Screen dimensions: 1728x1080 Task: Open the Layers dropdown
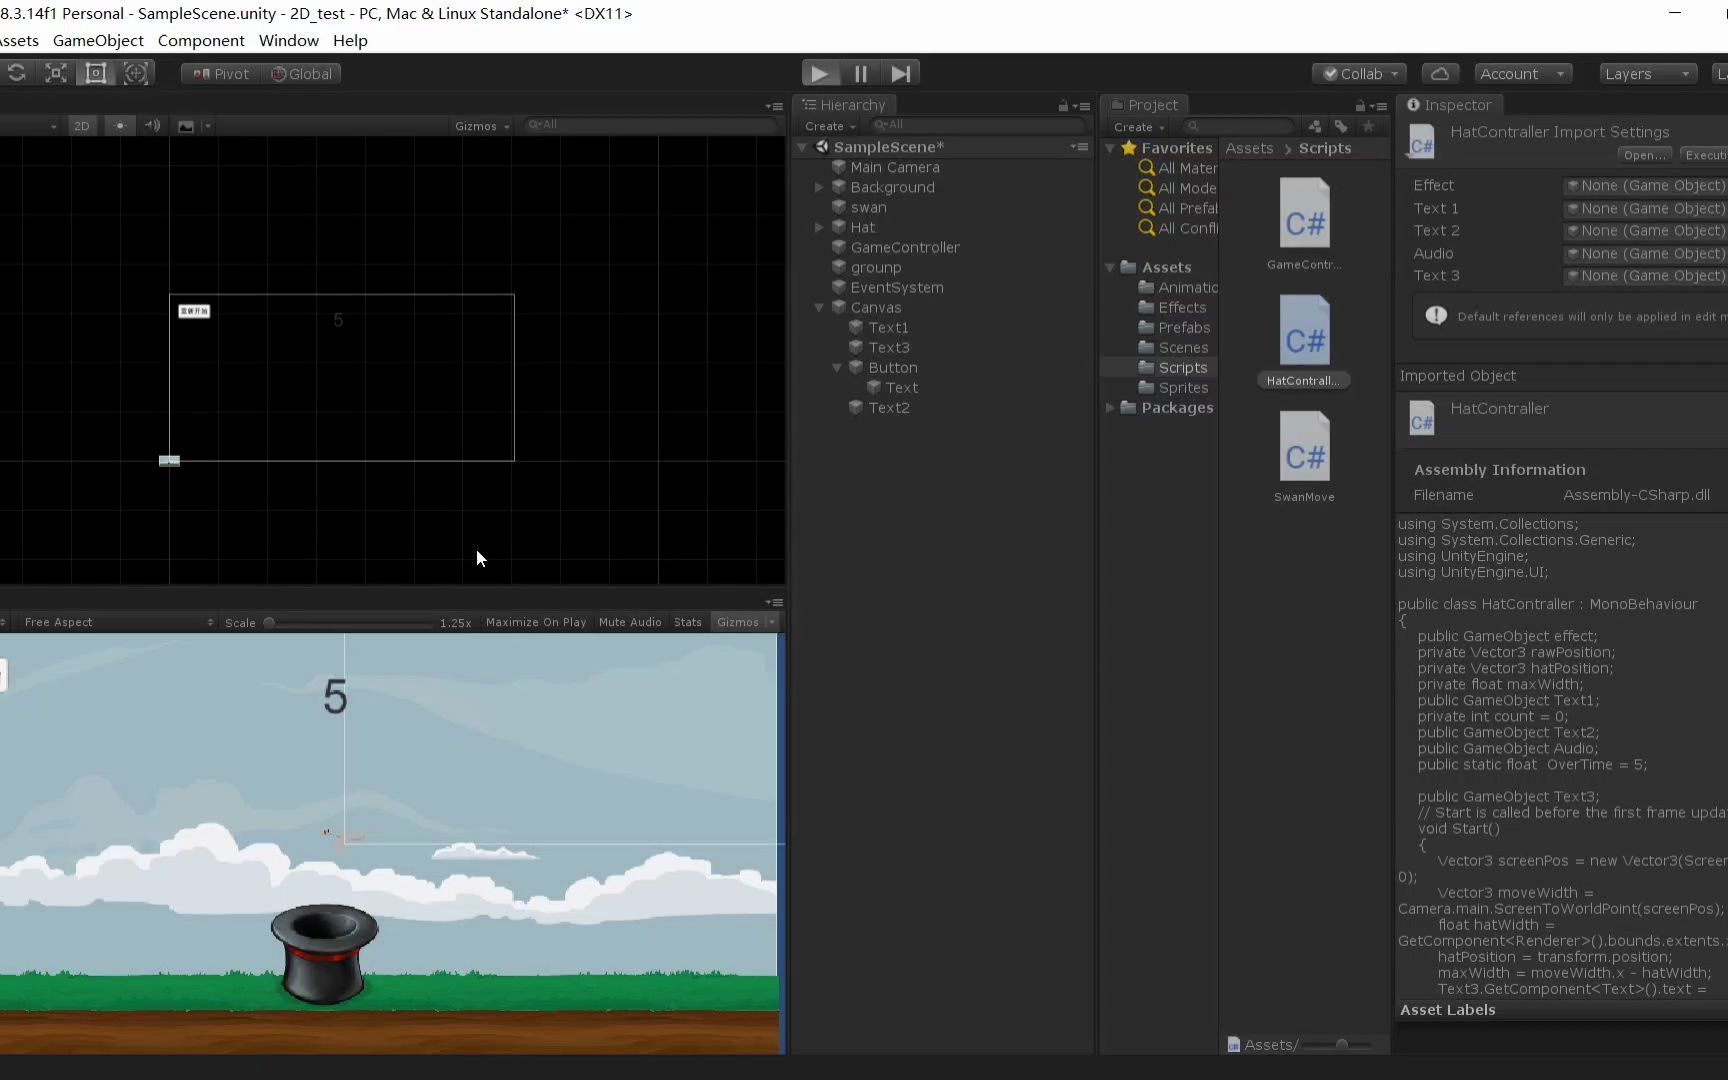pyautogui.click(x=1646, y=73)
